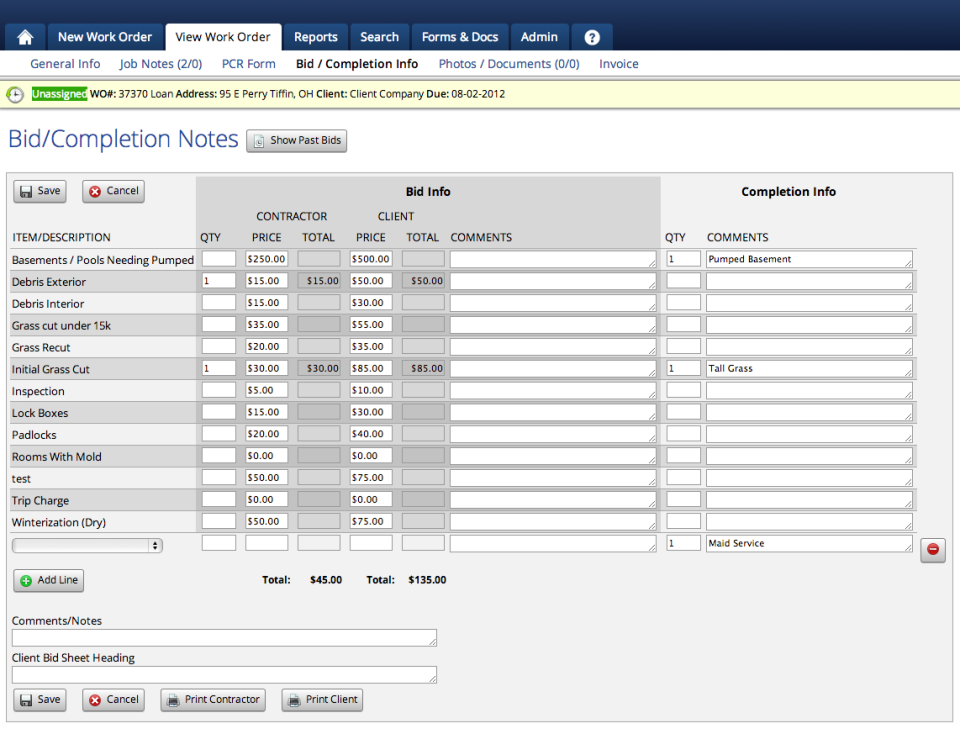Remove the Maid Service line with the red minus icon
The image size is (960, 734).
point(932,550)
